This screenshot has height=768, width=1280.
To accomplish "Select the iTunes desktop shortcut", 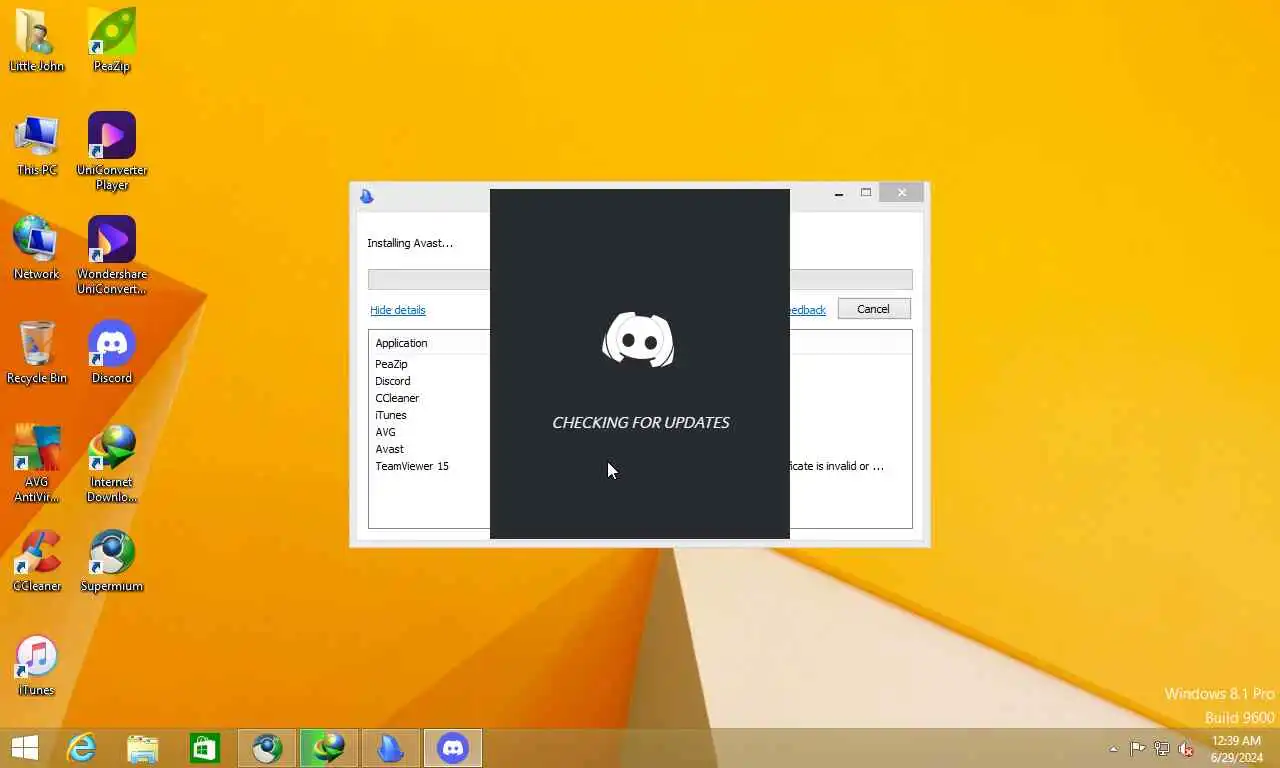I will coord(36,664).
